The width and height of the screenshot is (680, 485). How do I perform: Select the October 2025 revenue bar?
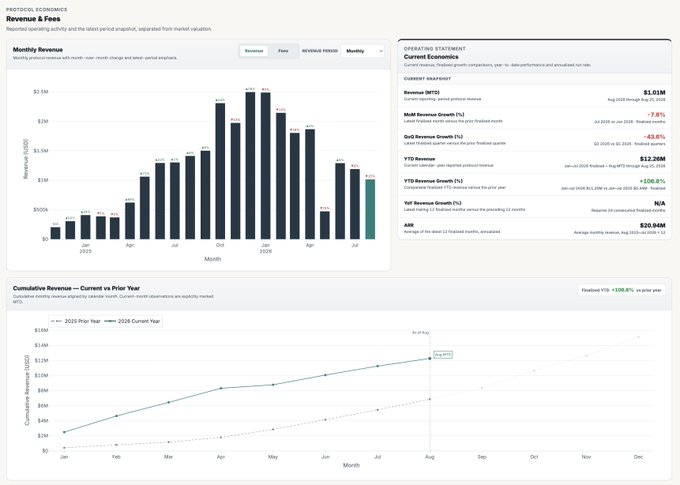click(220, 171)
